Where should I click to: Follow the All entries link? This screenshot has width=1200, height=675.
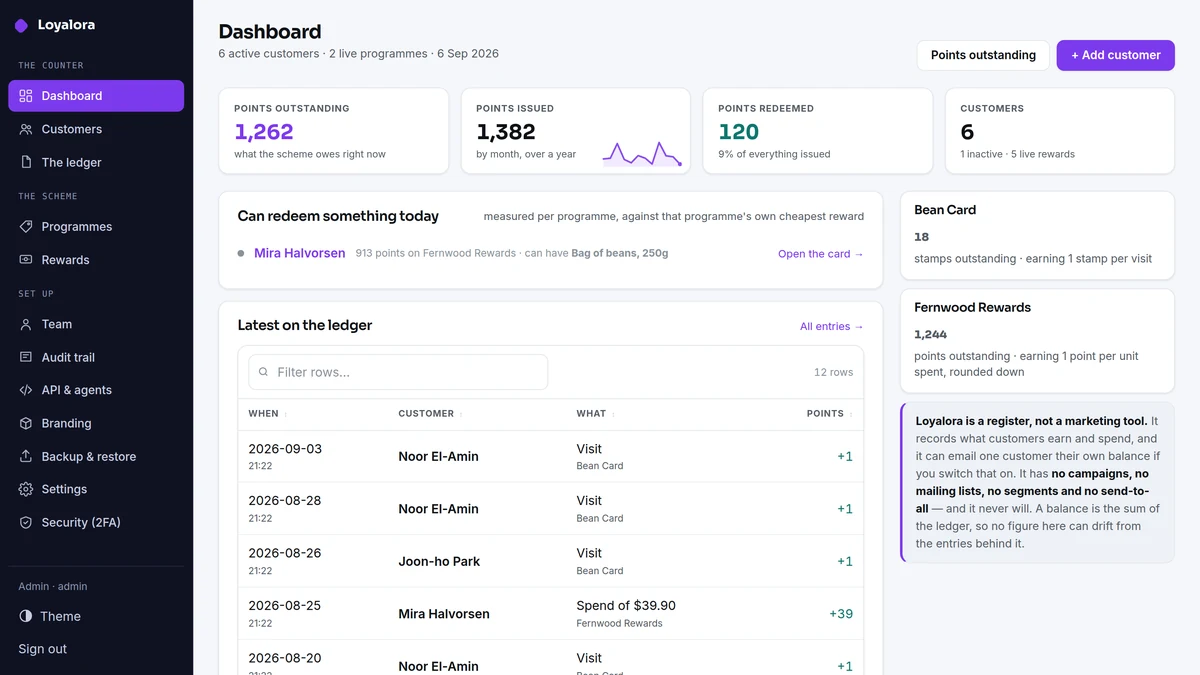click(832, 326)
